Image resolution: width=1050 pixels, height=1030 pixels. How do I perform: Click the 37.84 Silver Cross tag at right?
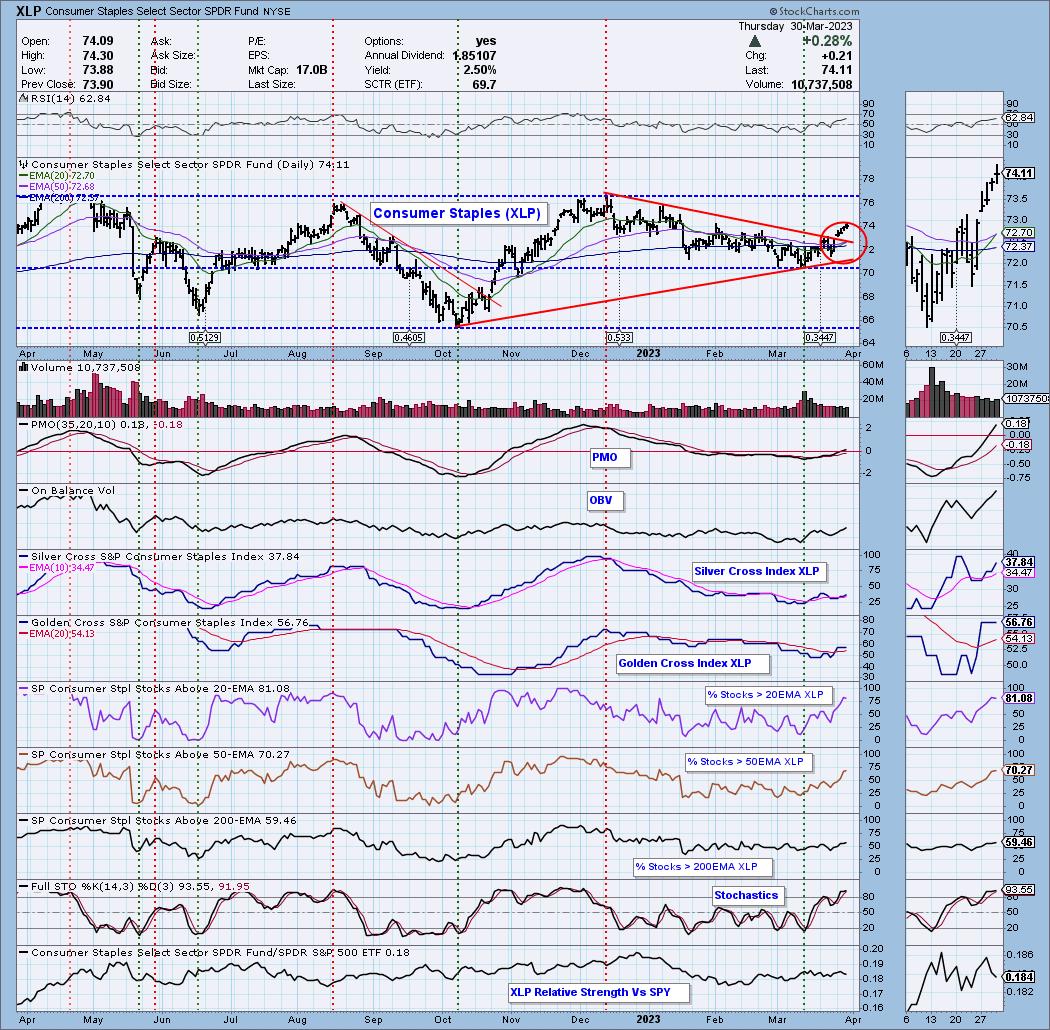[x=1019, y=563]
